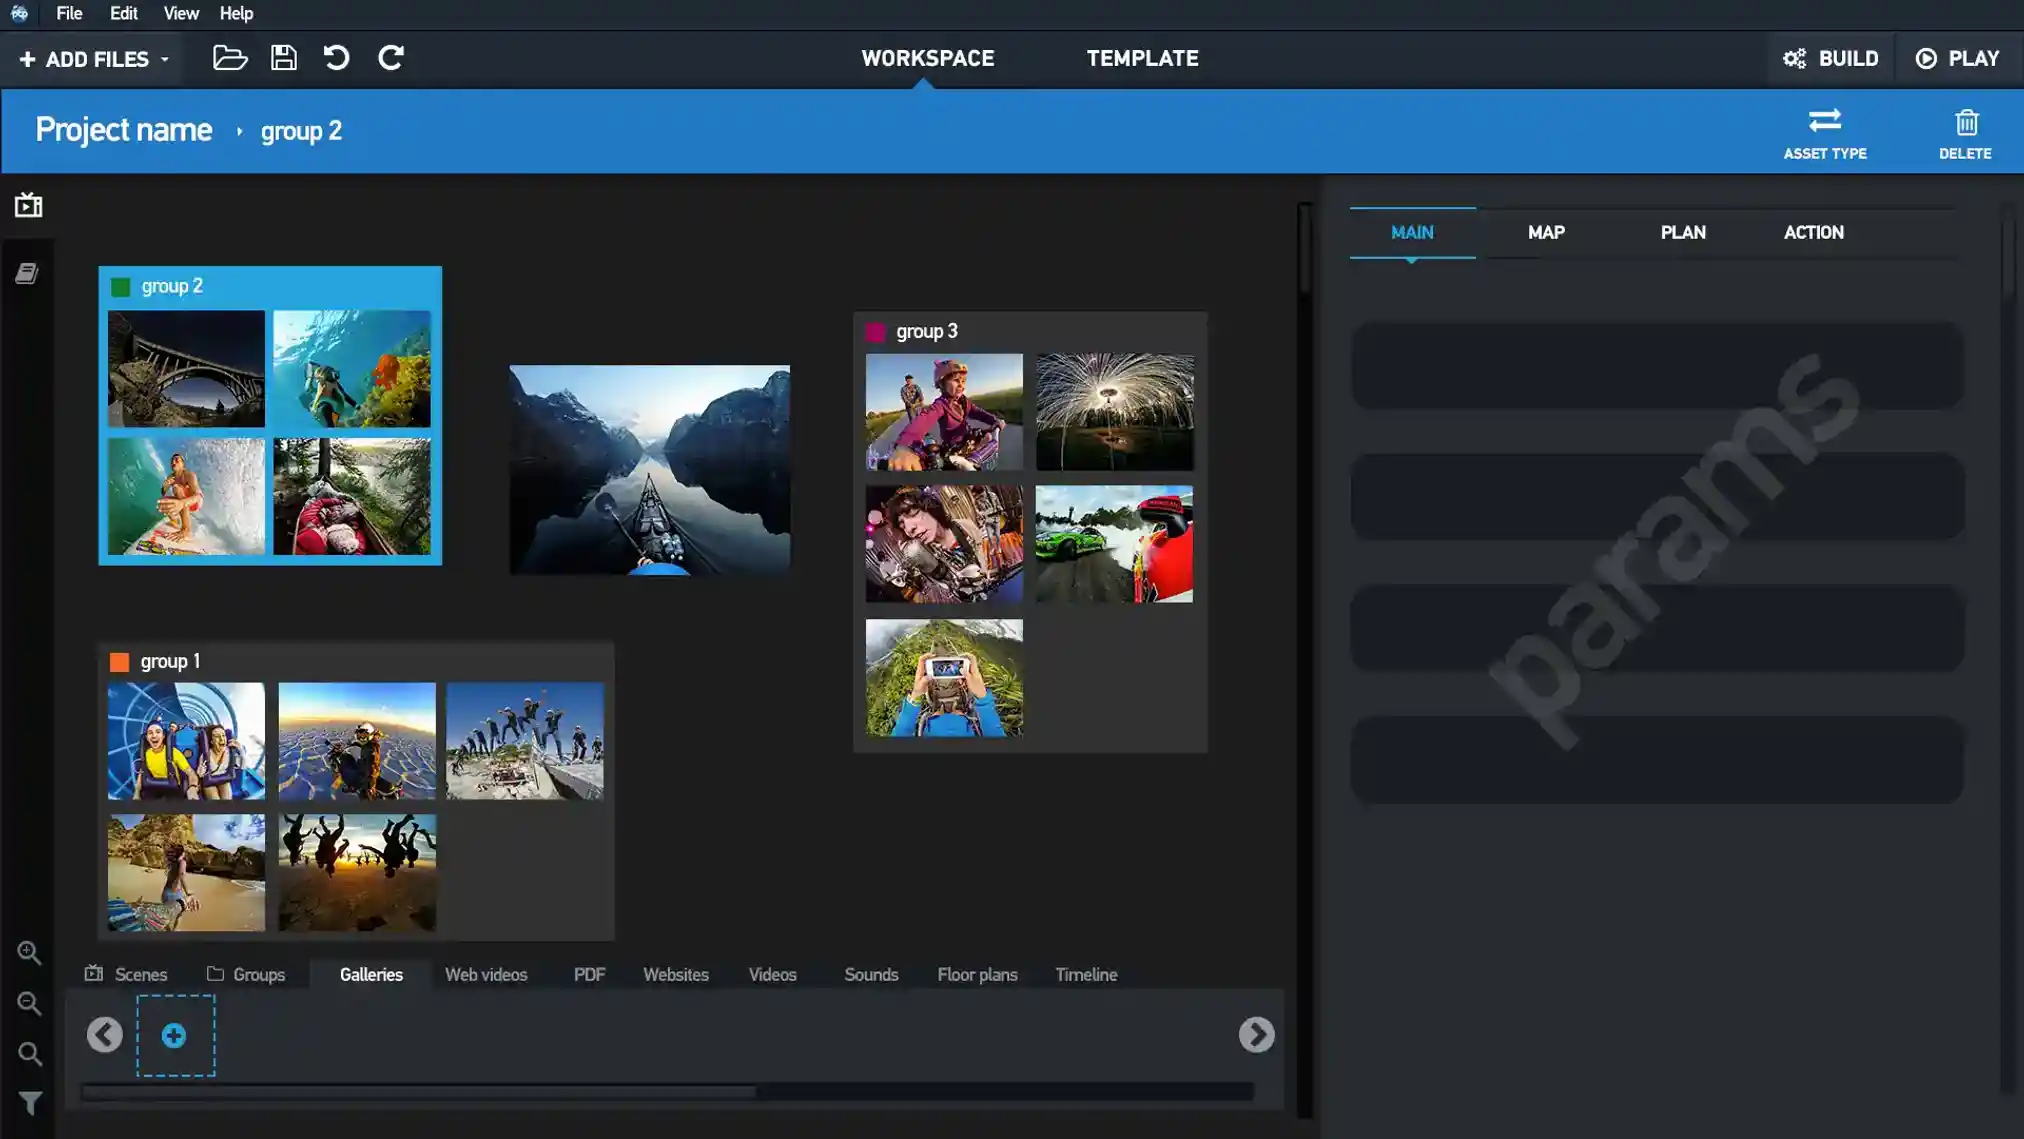Toggle the MAIN panel view
2024x1139 pixels.
click(1414, 232)
